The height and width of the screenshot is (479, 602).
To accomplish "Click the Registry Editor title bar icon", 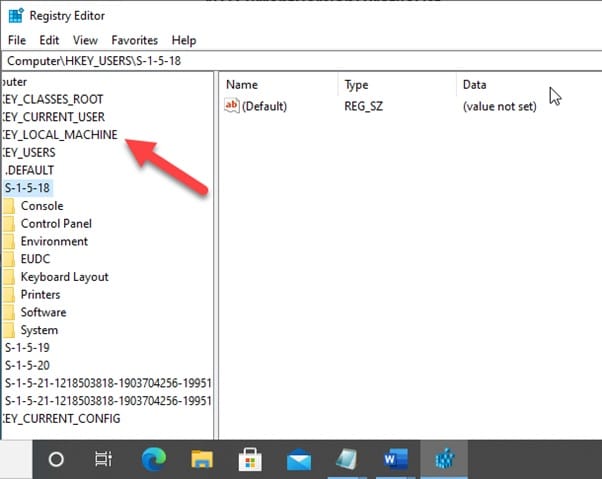I will point(16,16).
